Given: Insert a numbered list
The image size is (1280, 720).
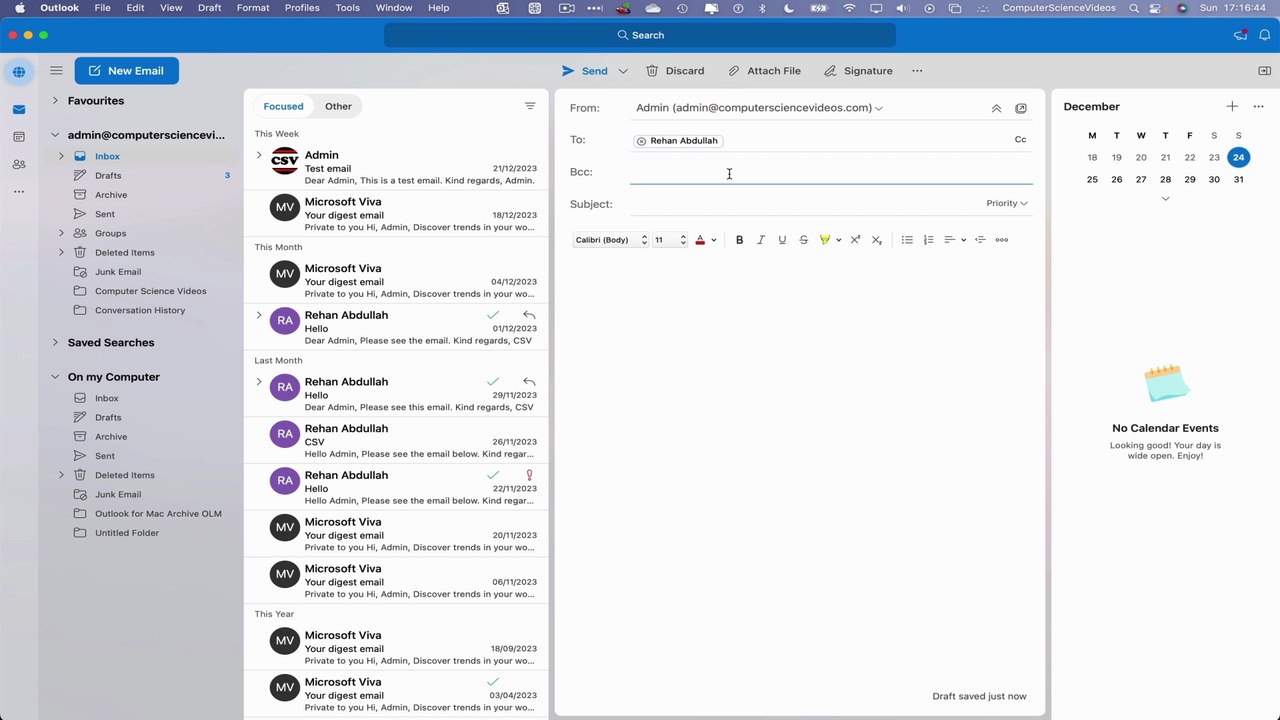Looking at the screenshot, I should 928,240.
